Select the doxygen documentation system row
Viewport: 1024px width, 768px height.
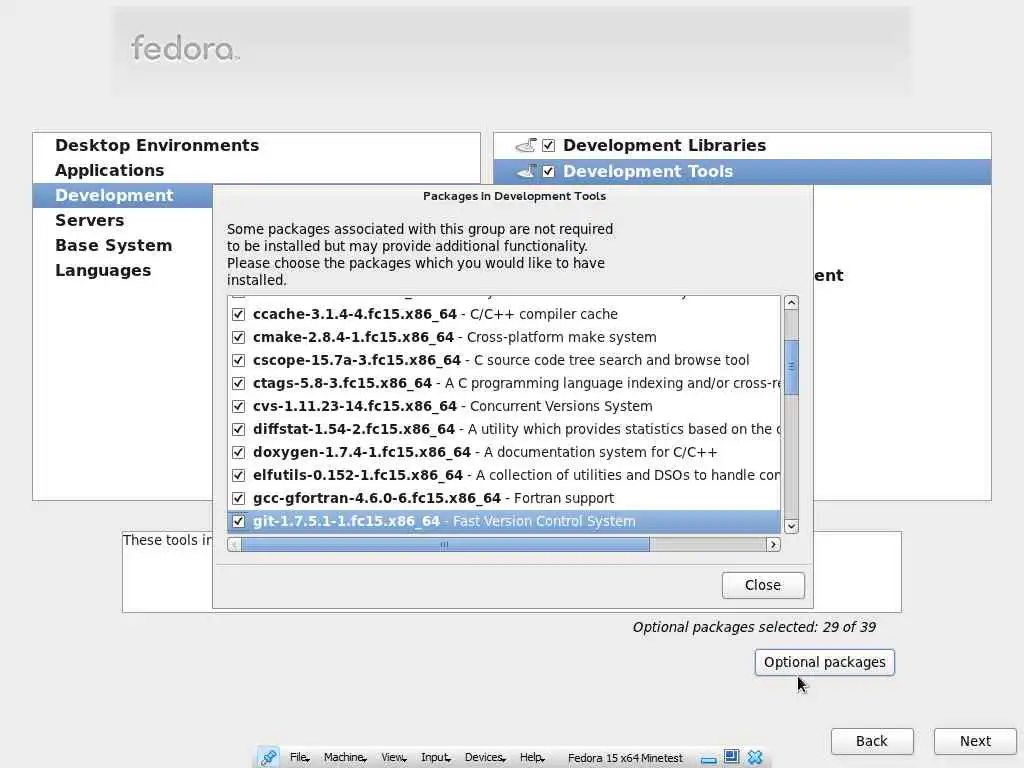[504, 452]
